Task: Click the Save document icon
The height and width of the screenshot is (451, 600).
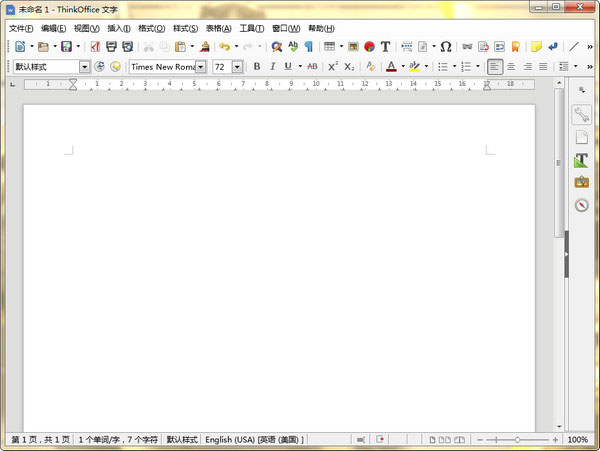Action: pos(67,47)
